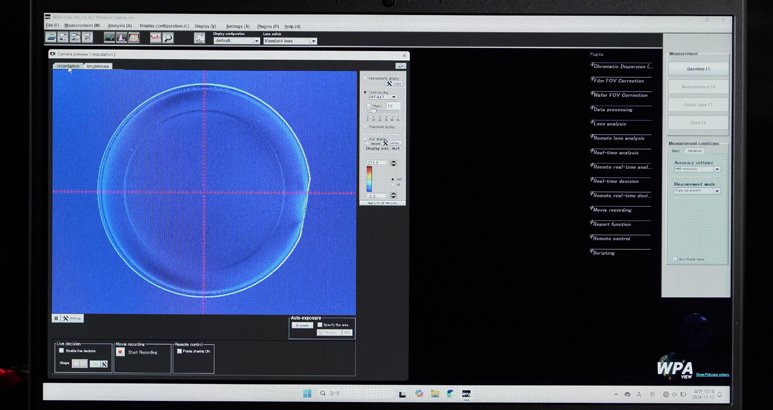This screenshot has width=773, height=410.
Task: Click the upper display scale stepper
Action: point(393,163)
